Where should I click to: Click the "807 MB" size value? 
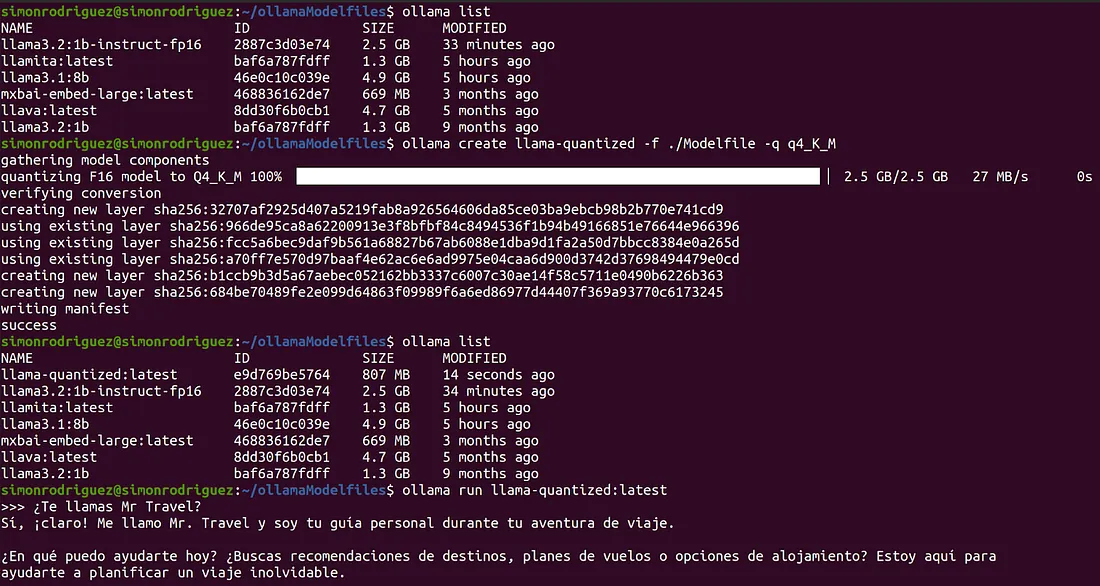[x=386, y=375]
